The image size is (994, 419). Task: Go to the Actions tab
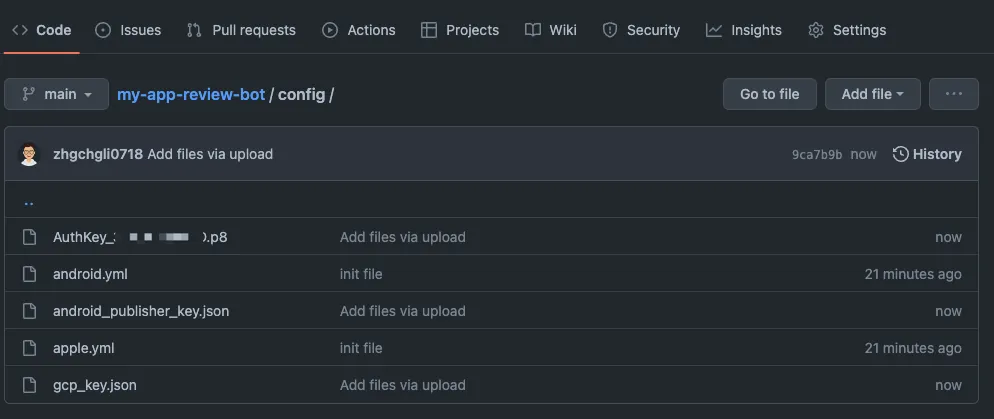pyautogui.click(x=359, y=30)
